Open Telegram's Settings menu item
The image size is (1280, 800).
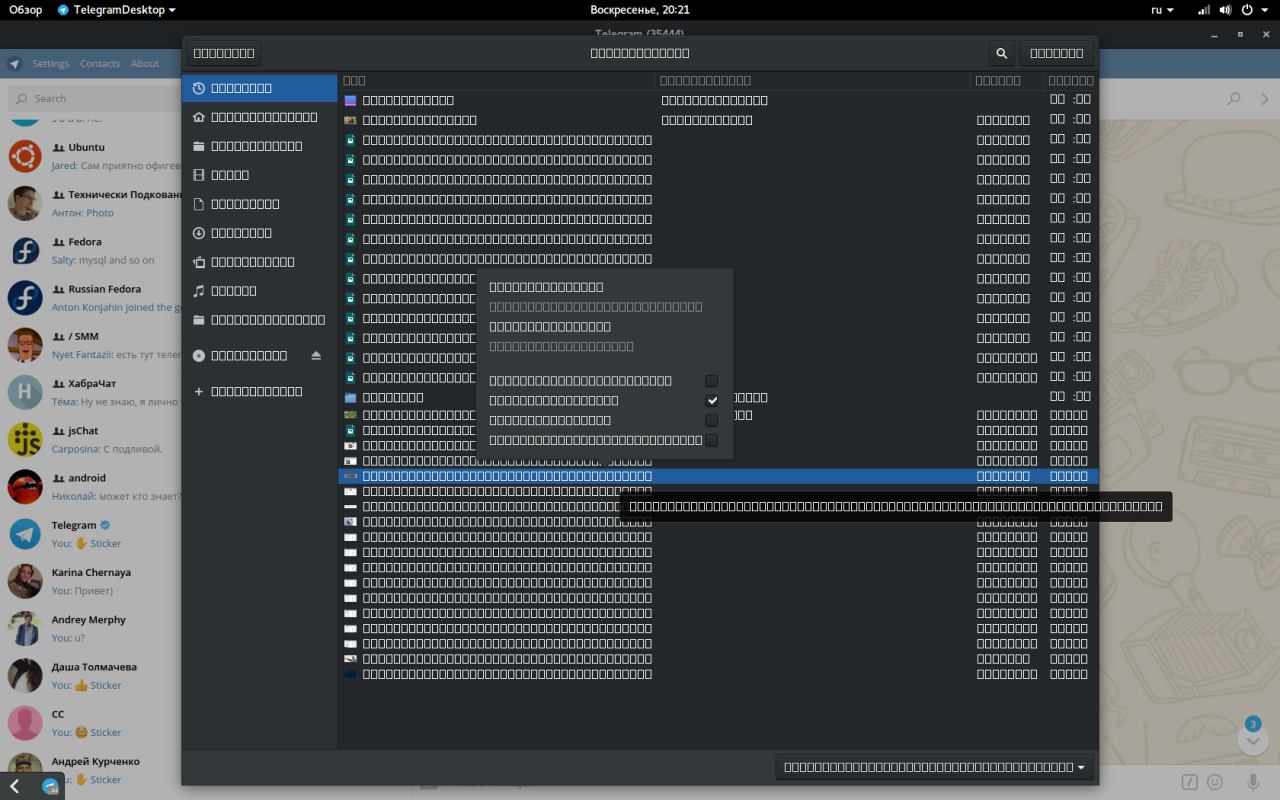[51, 63]
